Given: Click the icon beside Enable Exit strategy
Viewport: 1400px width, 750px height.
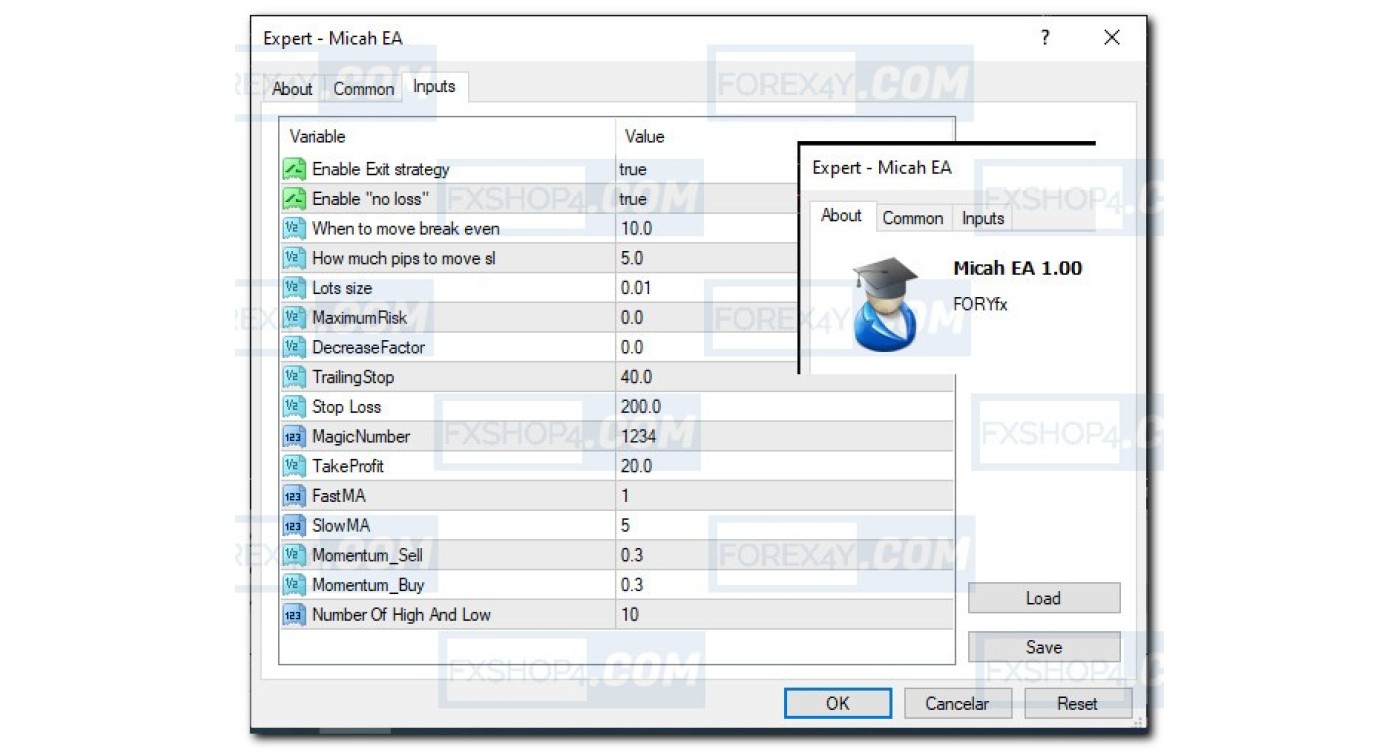Looking at the screenshot, I should coord(294,169).
